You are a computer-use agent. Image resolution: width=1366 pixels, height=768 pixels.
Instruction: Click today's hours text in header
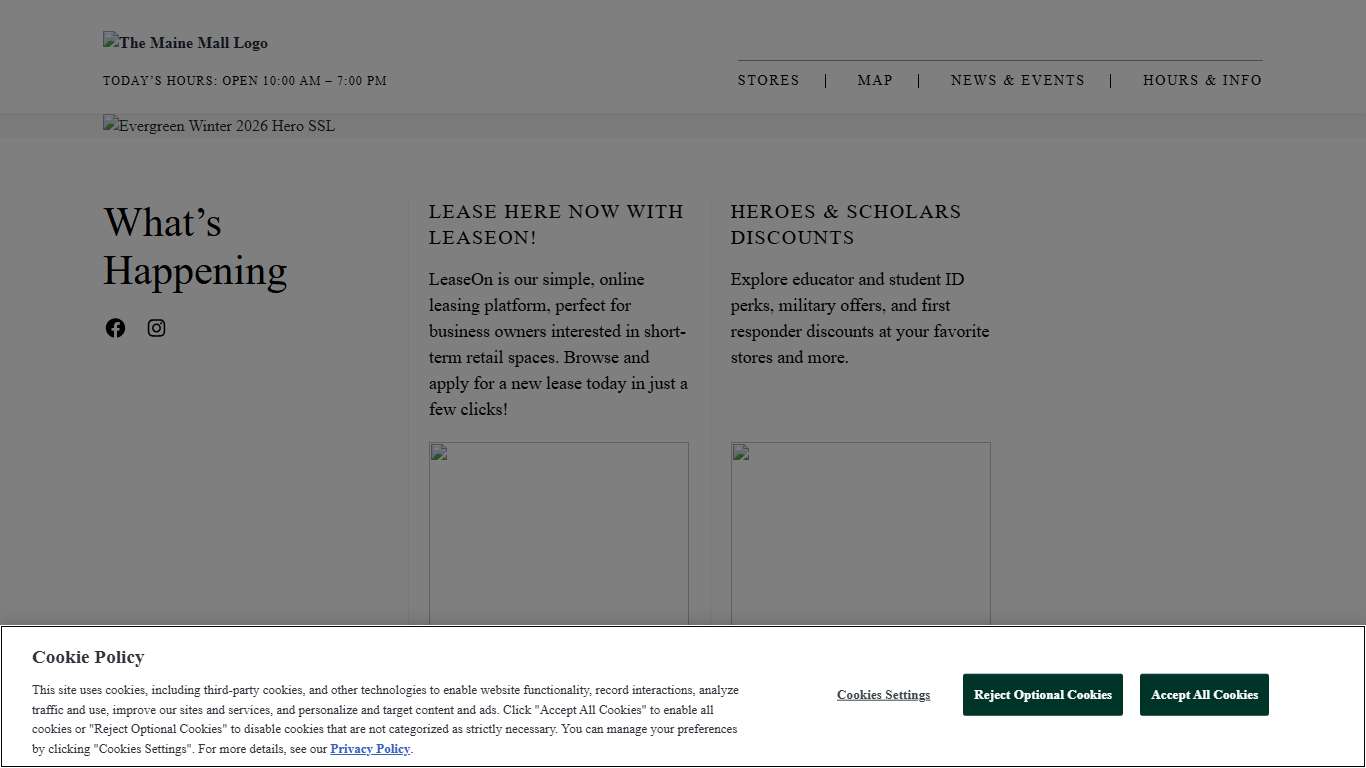click(245, 81)
